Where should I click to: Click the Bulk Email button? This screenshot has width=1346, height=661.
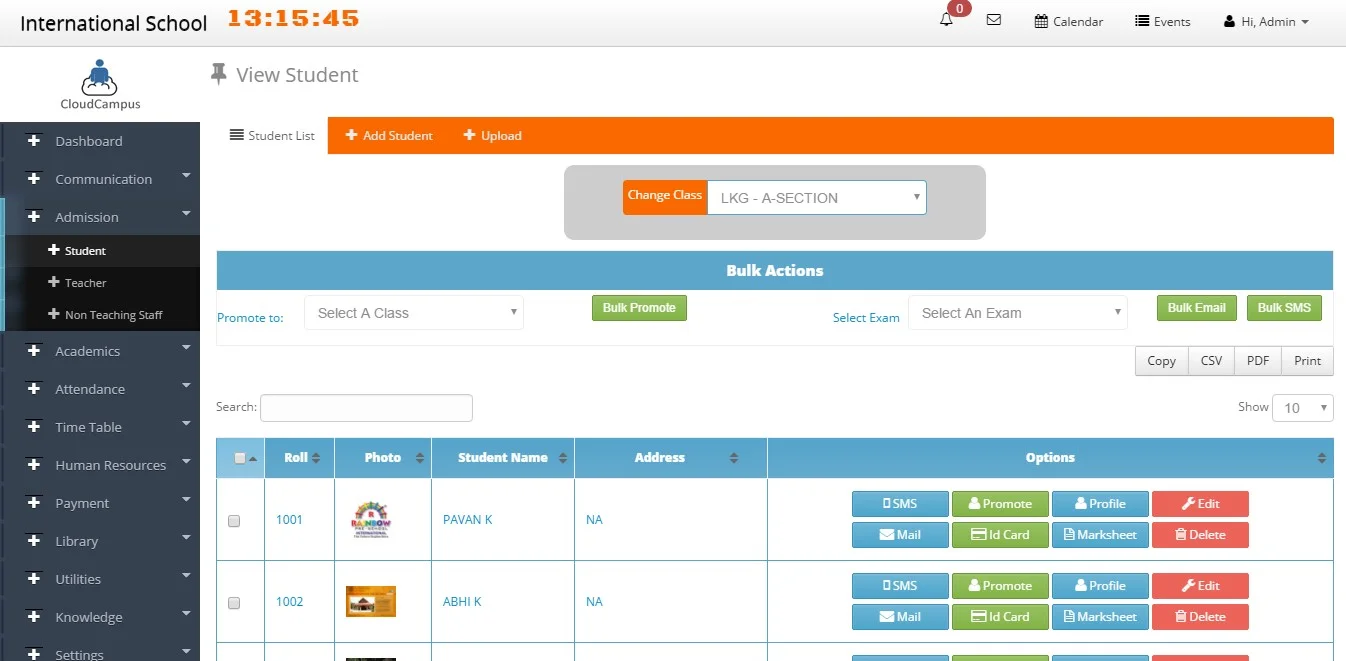pyautogui.click(x=1197, y=308)
